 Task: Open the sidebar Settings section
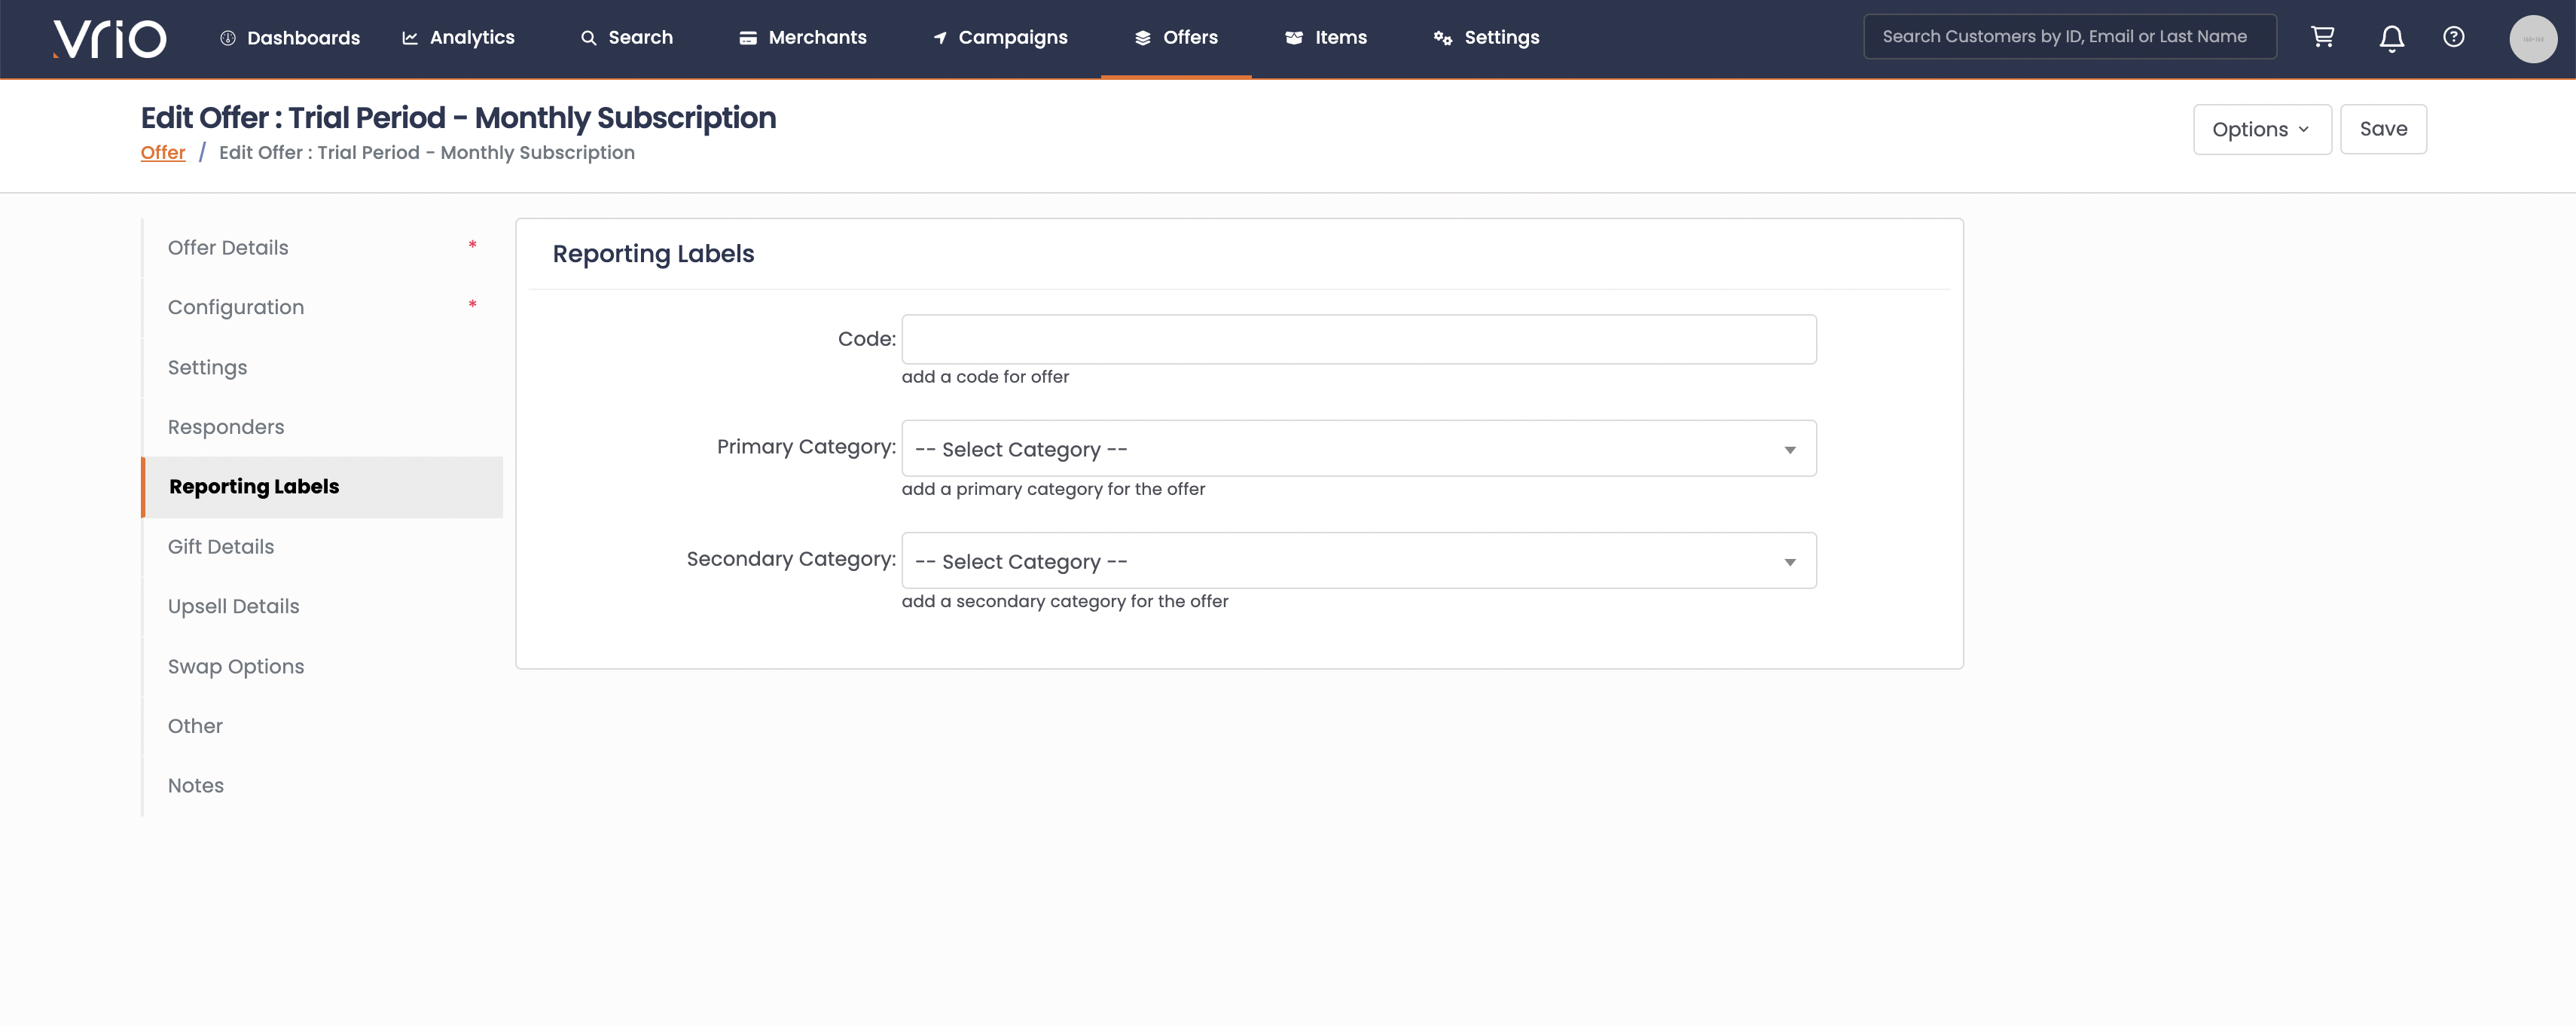[x=322, y=368]
